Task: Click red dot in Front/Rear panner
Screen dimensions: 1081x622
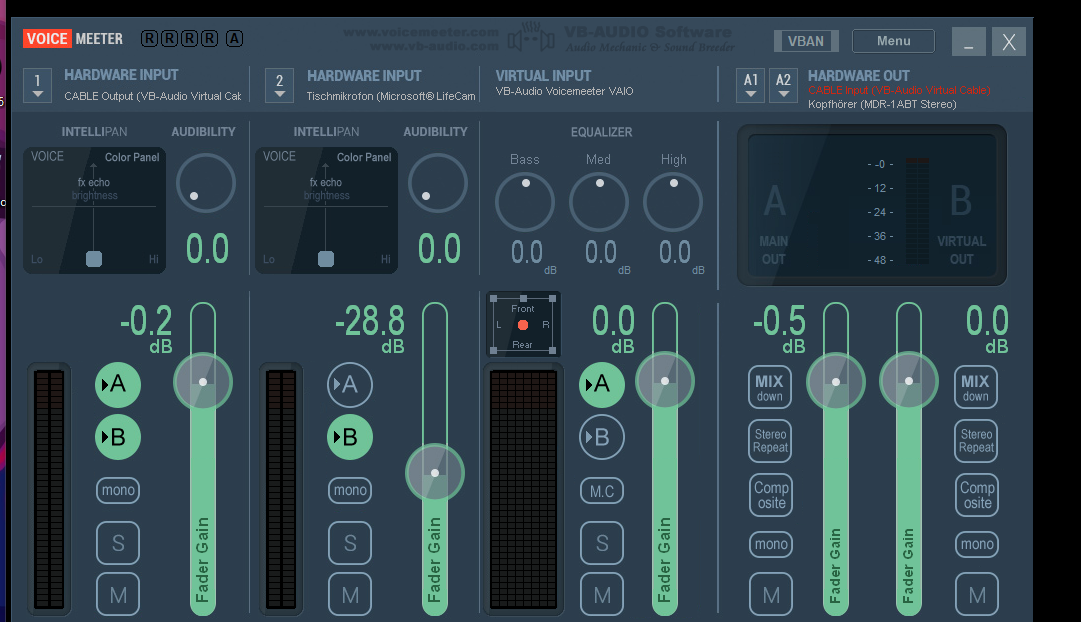Action: tap(523, 325)
